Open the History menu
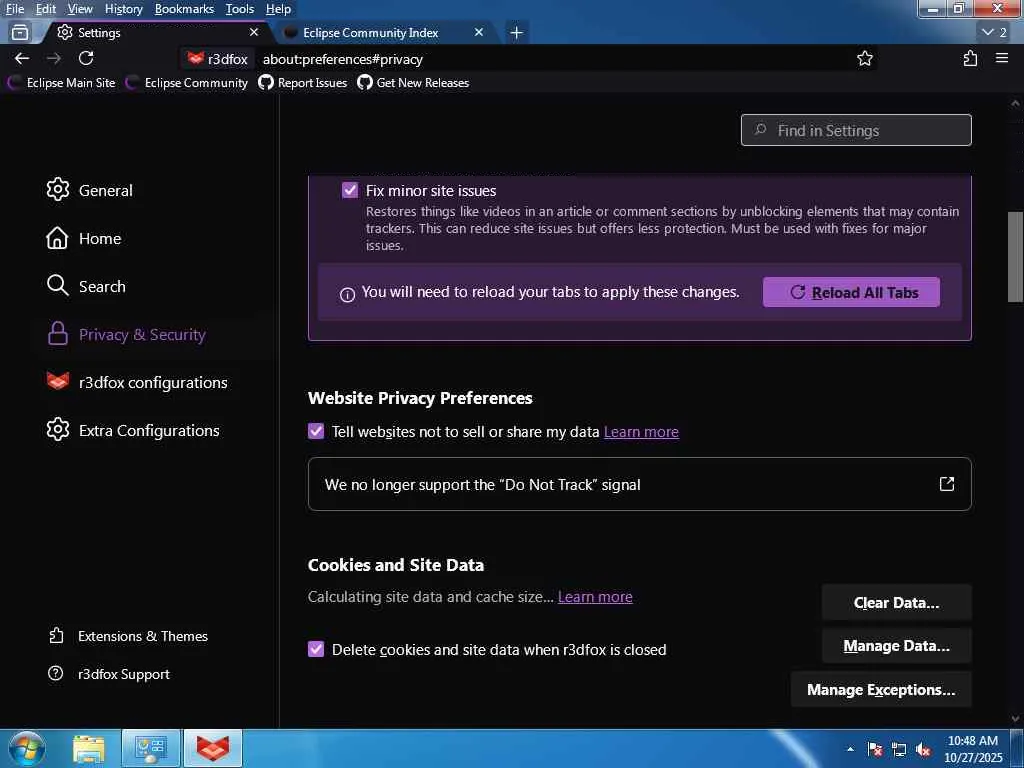Viewport: 1024px width, 768px height. 123,8
